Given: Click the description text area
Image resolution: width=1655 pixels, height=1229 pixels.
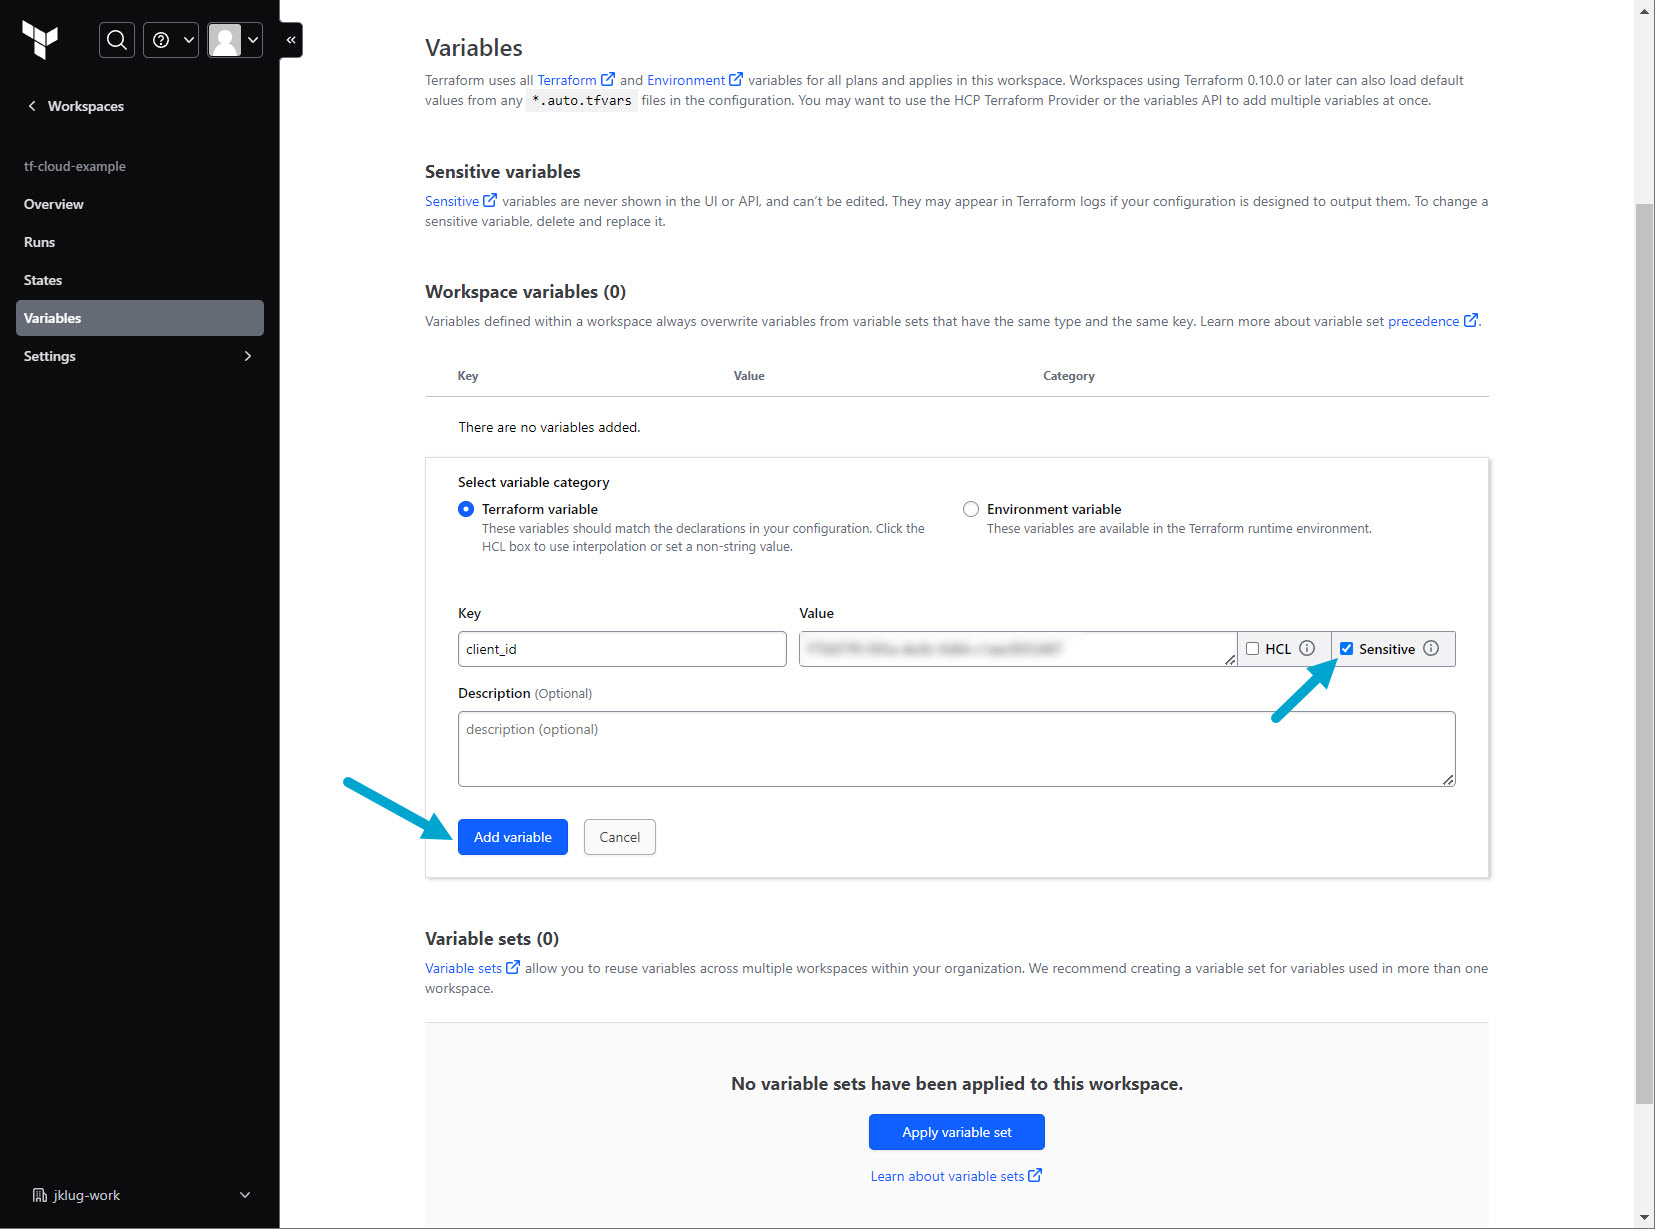Looking at the screenshot, I should point(956,748).
